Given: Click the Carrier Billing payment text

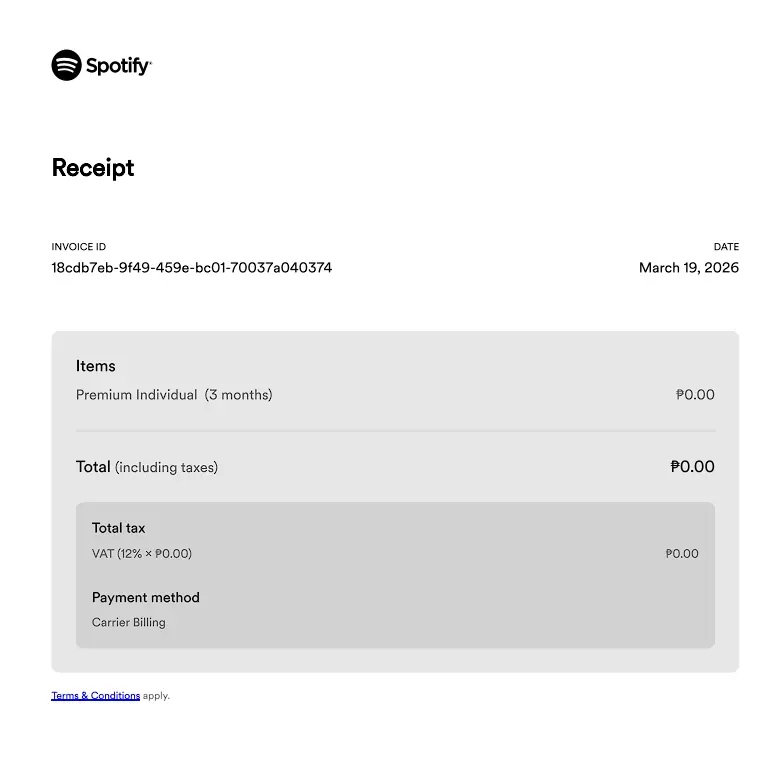Looking at the screenshot, I should 128,622.
